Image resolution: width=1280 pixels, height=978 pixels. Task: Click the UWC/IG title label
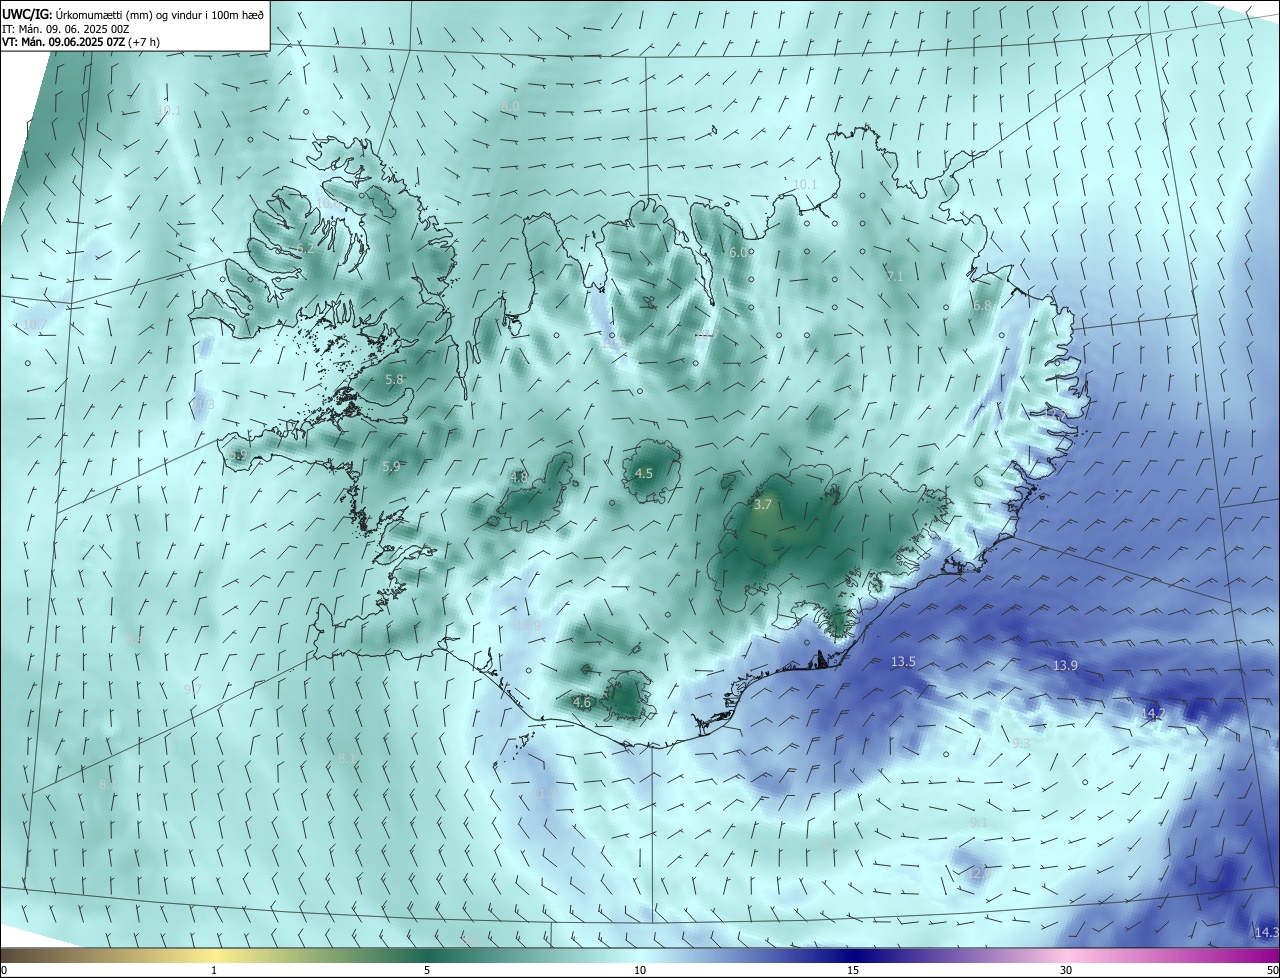point(27,14)
